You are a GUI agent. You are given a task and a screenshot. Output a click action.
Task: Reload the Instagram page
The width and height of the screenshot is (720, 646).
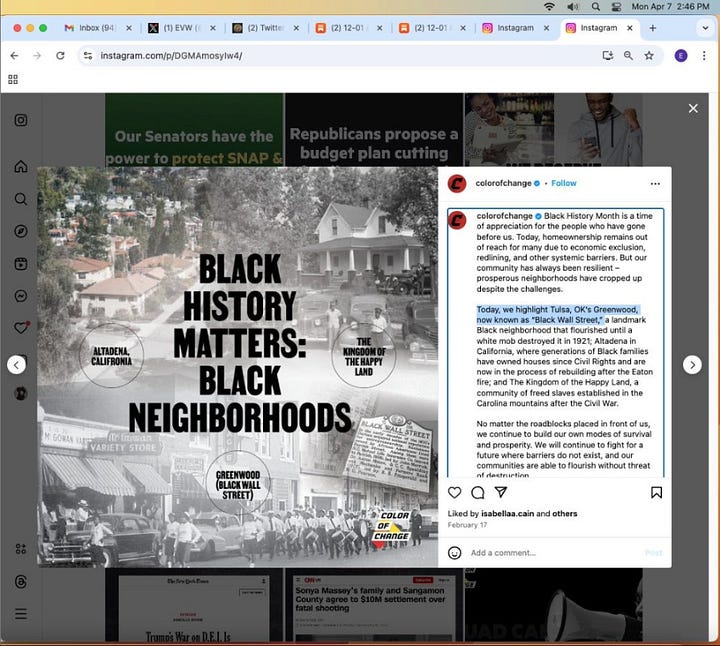[x=60, y=56]
